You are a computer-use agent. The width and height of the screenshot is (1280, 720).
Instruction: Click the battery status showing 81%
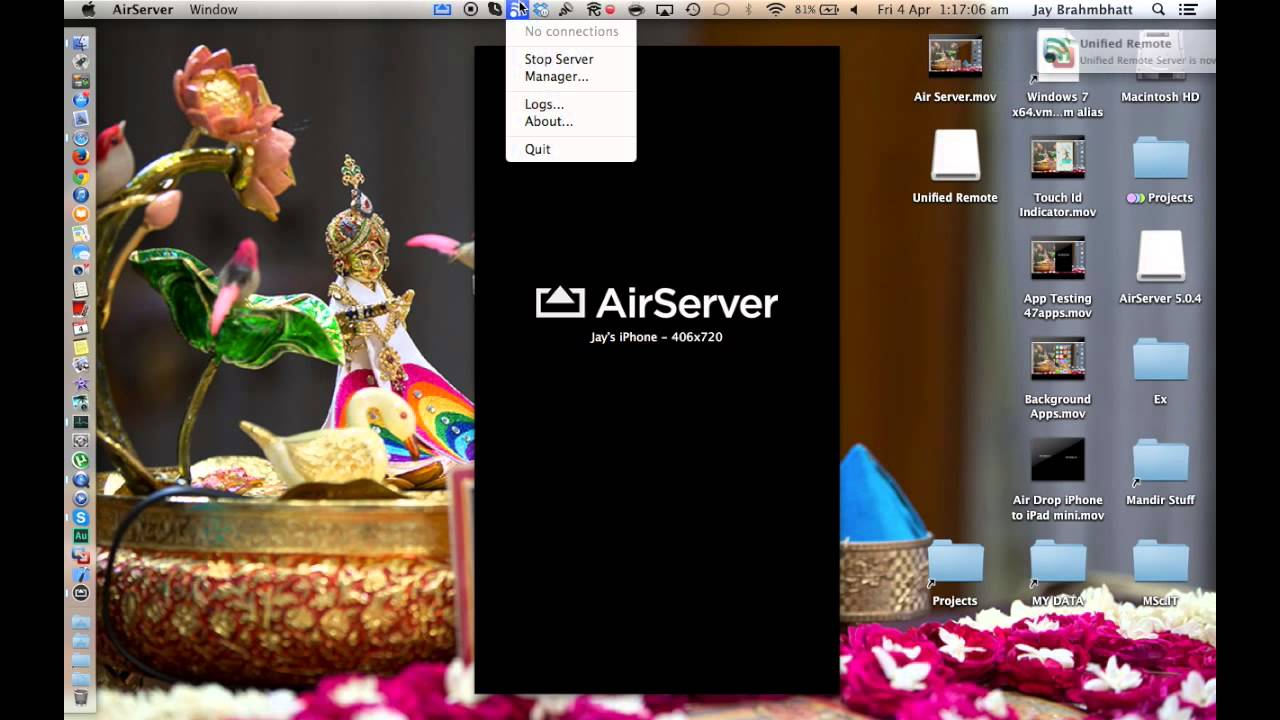coord(816,9)
